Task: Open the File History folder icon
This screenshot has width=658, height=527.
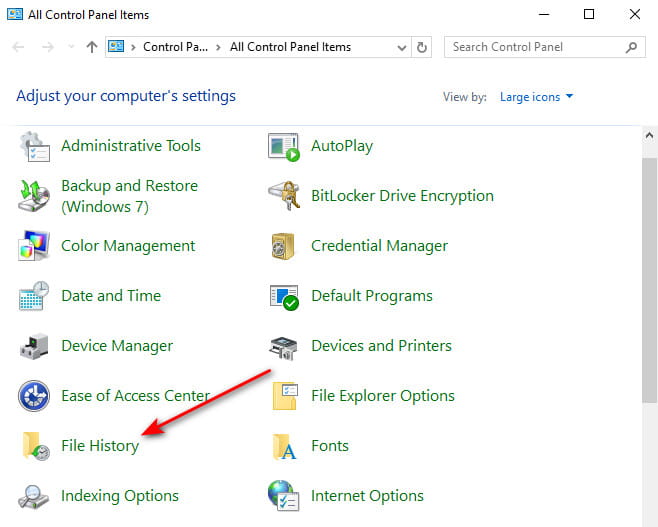Action: coord(36,446)
